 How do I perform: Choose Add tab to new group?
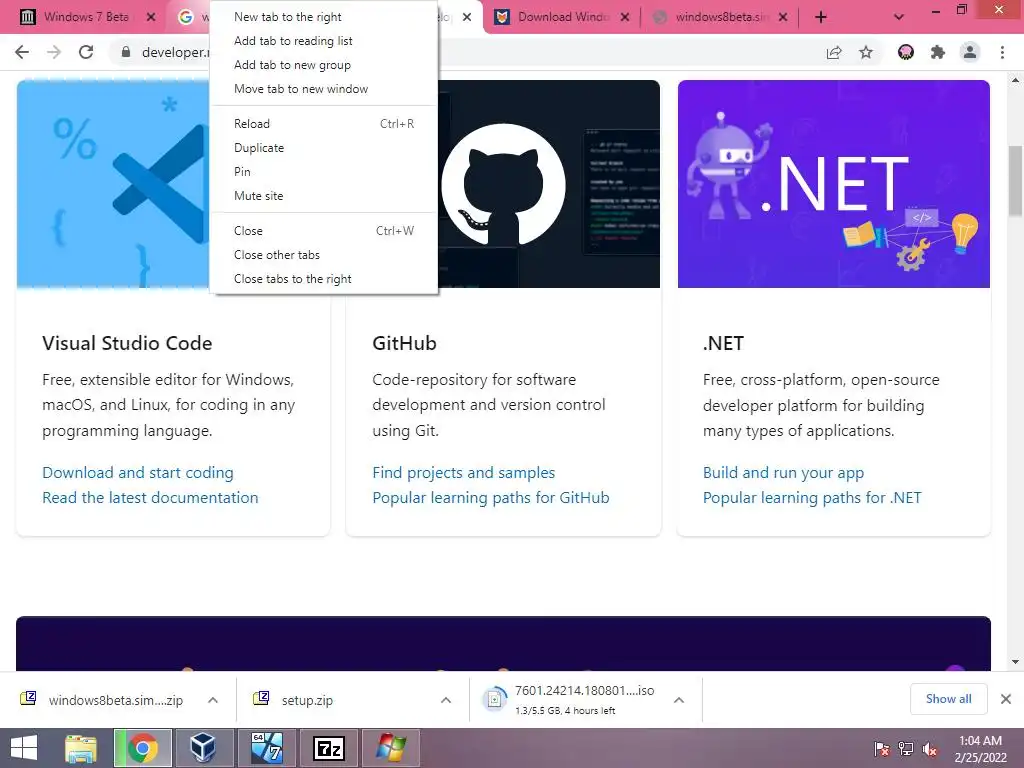click(x=324, y=65)
